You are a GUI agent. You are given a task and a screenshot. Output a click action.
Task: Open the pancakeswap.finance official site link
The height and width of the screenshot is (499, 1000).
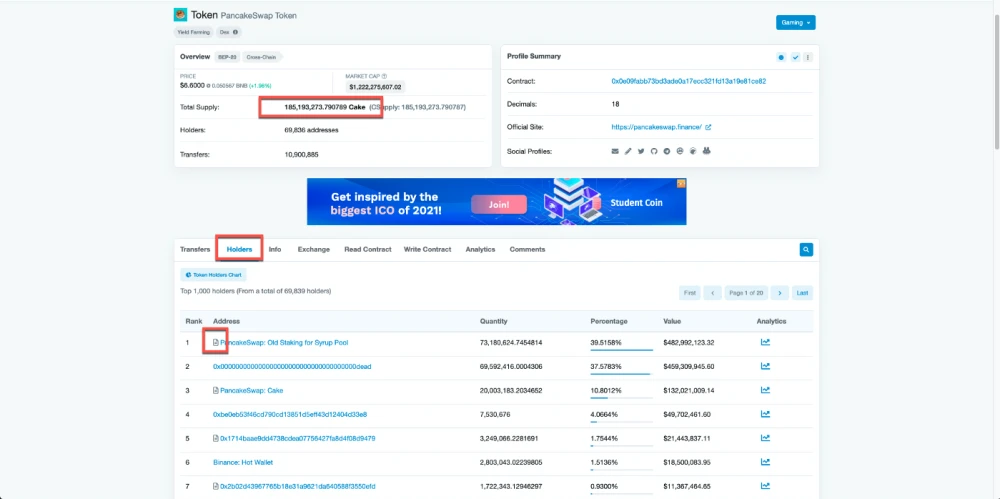click(656, 127)
